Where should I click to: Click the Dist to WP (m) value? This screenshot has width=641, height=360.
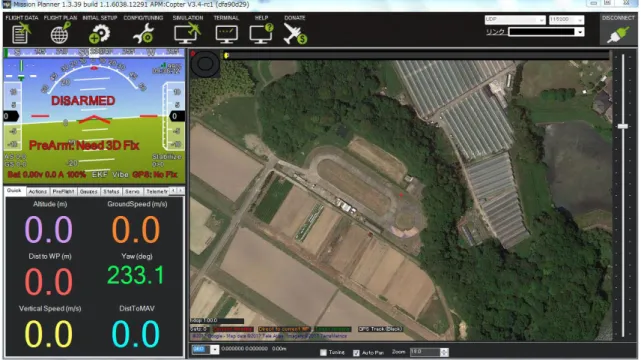point(49,282)
